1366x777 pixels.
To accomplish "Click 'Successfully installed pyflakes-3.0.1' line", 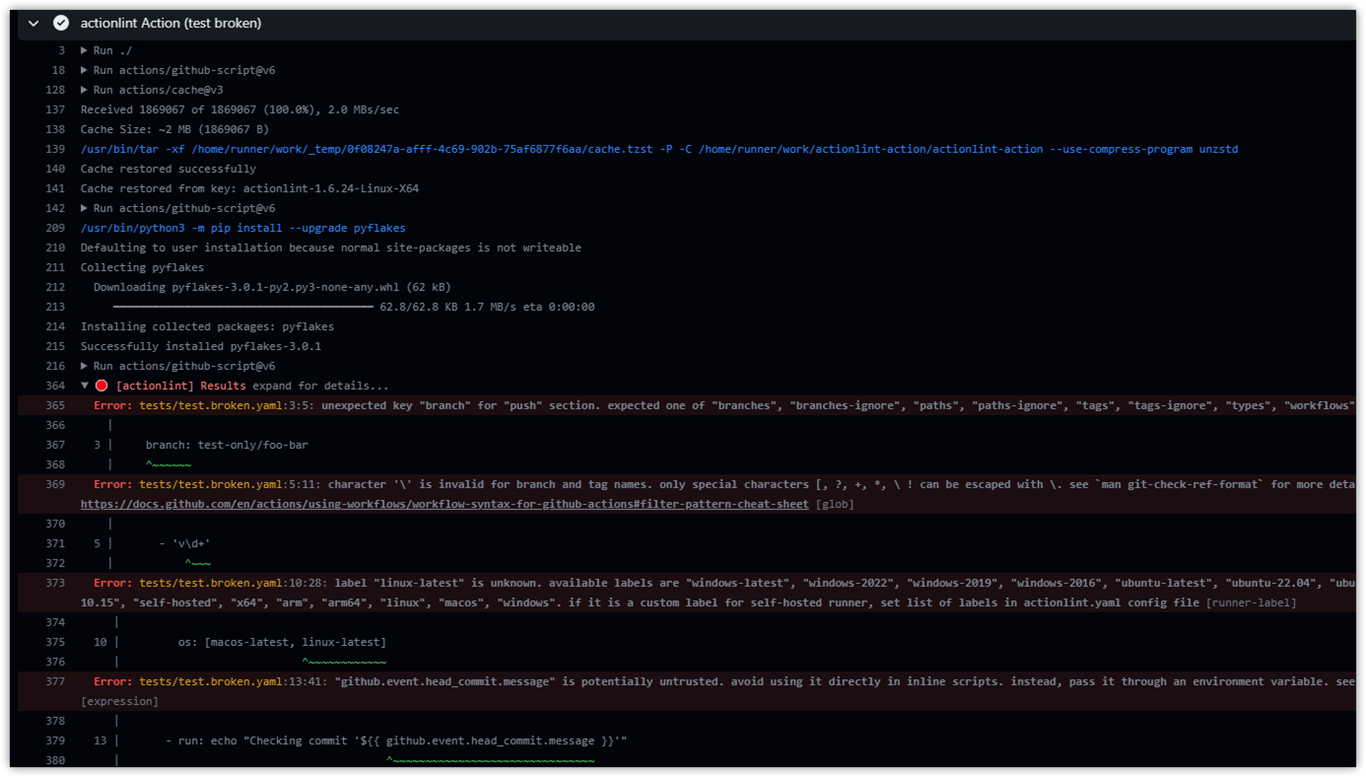I will [201, 347].
